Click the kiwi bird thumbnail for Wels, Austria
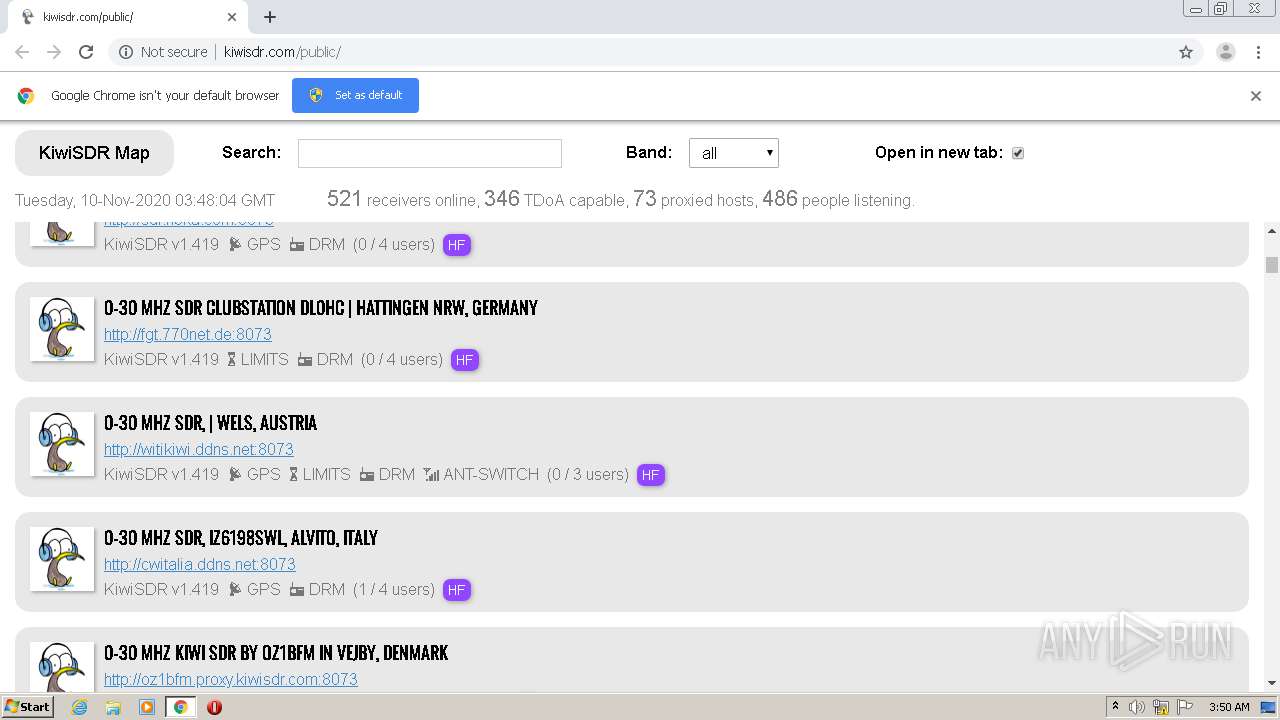 click(x=62, y=444)
